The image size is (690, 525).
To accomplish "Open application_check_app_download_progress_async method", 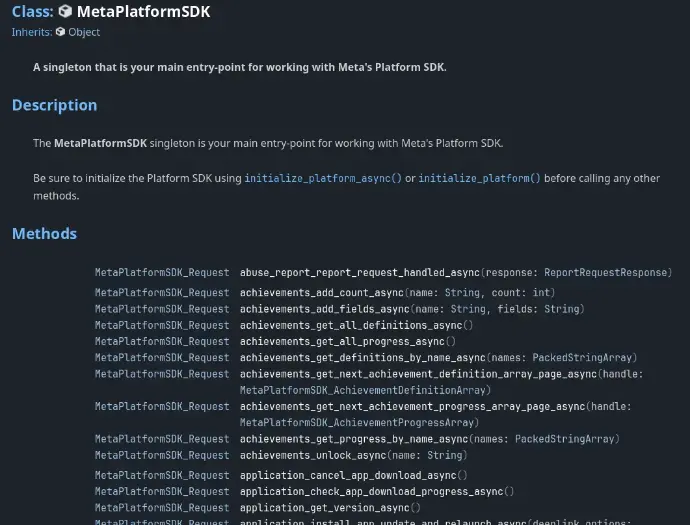I will 371,492.
